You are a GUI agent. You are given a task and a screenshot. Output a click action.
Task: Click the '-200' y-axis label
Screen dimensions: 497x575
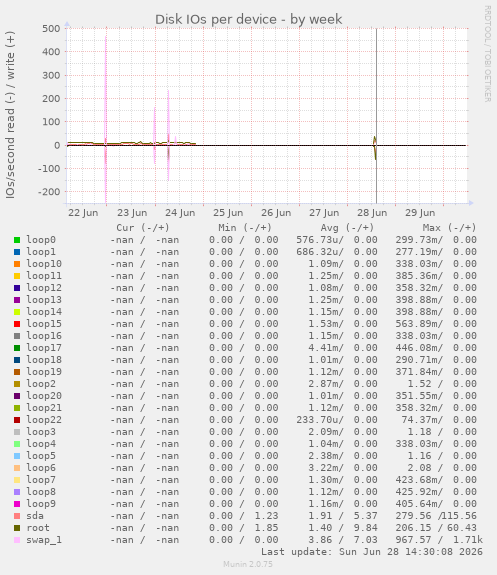[49, 192]
